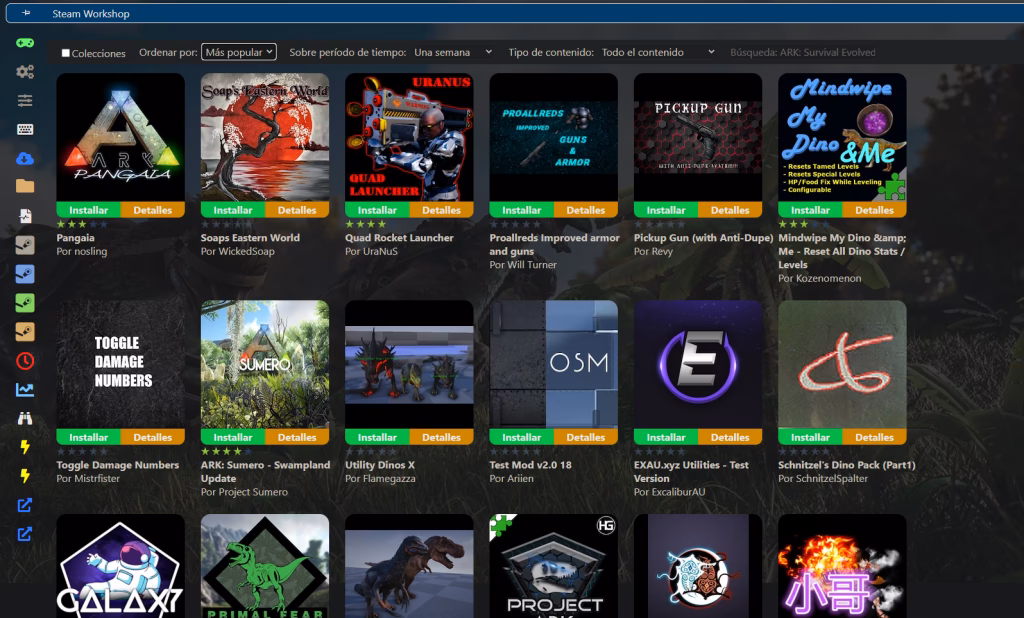Open the 'Más popular' sort dropdown

click(x=238, y=52)
